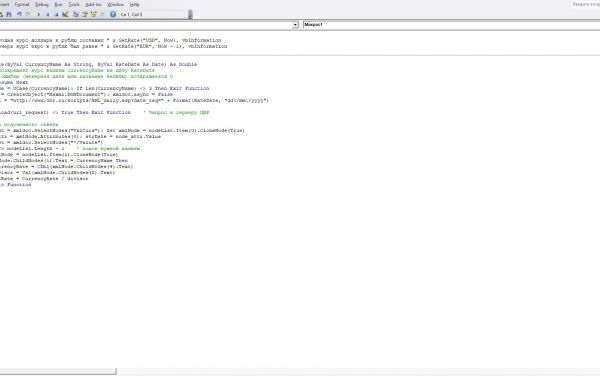Viewport: 600px width, 376px height.
Task: Expand the Object dropdown arrow
Action: [x=295, y=24]
